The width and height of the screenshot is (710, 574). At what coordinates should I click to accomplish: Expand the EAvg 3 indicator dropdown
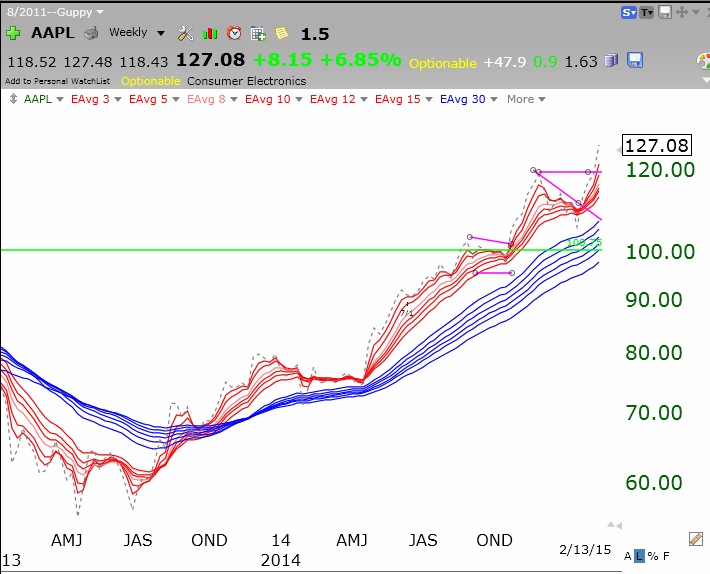(x=118, y=99)
